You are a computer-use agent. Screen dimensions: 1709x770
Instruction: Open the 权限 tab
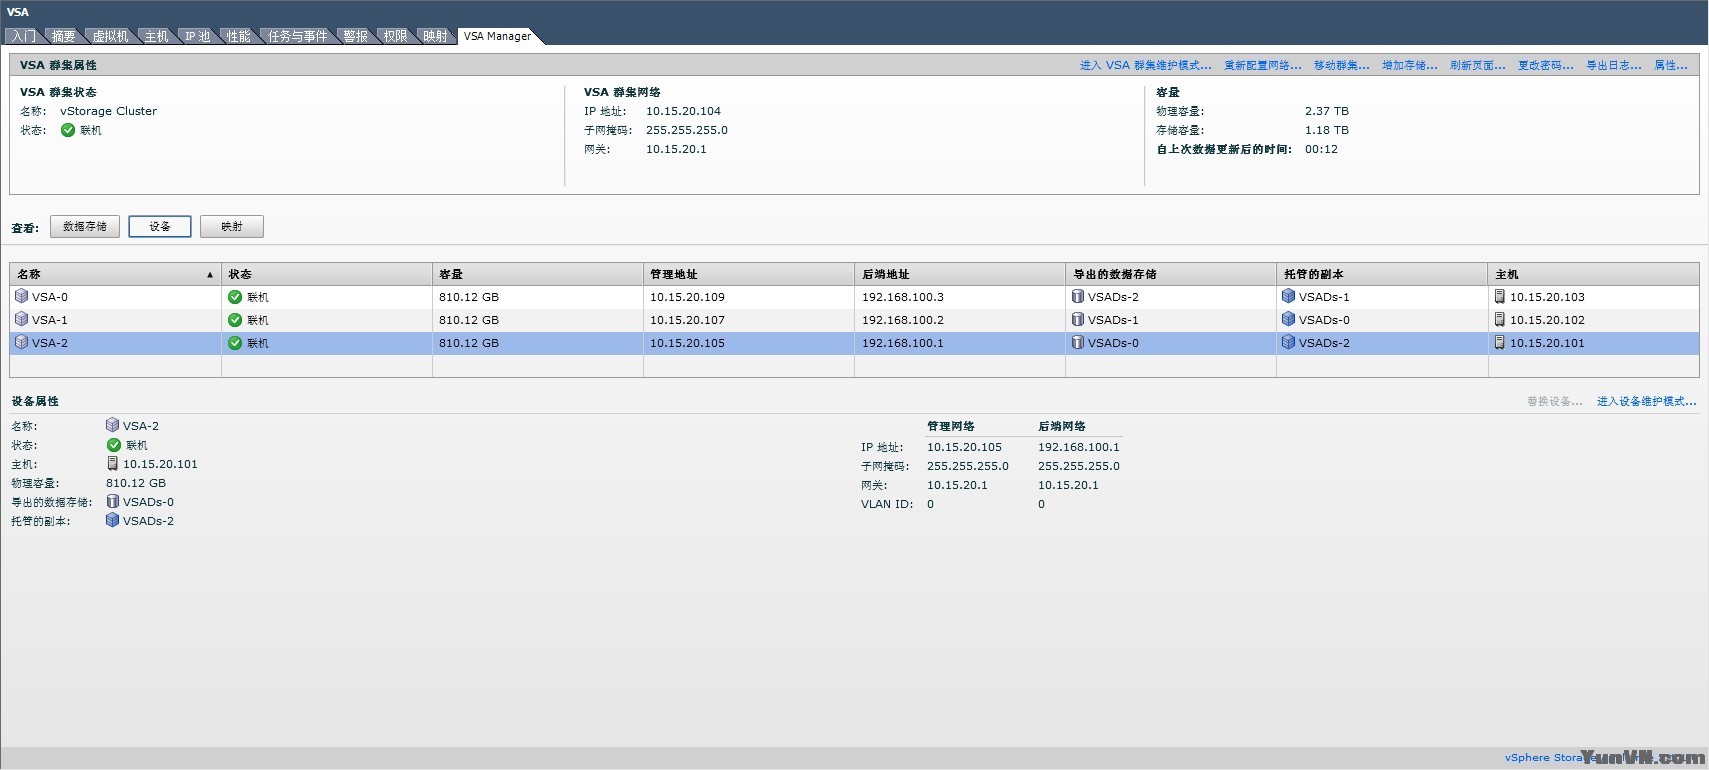(x=396, y=36)
